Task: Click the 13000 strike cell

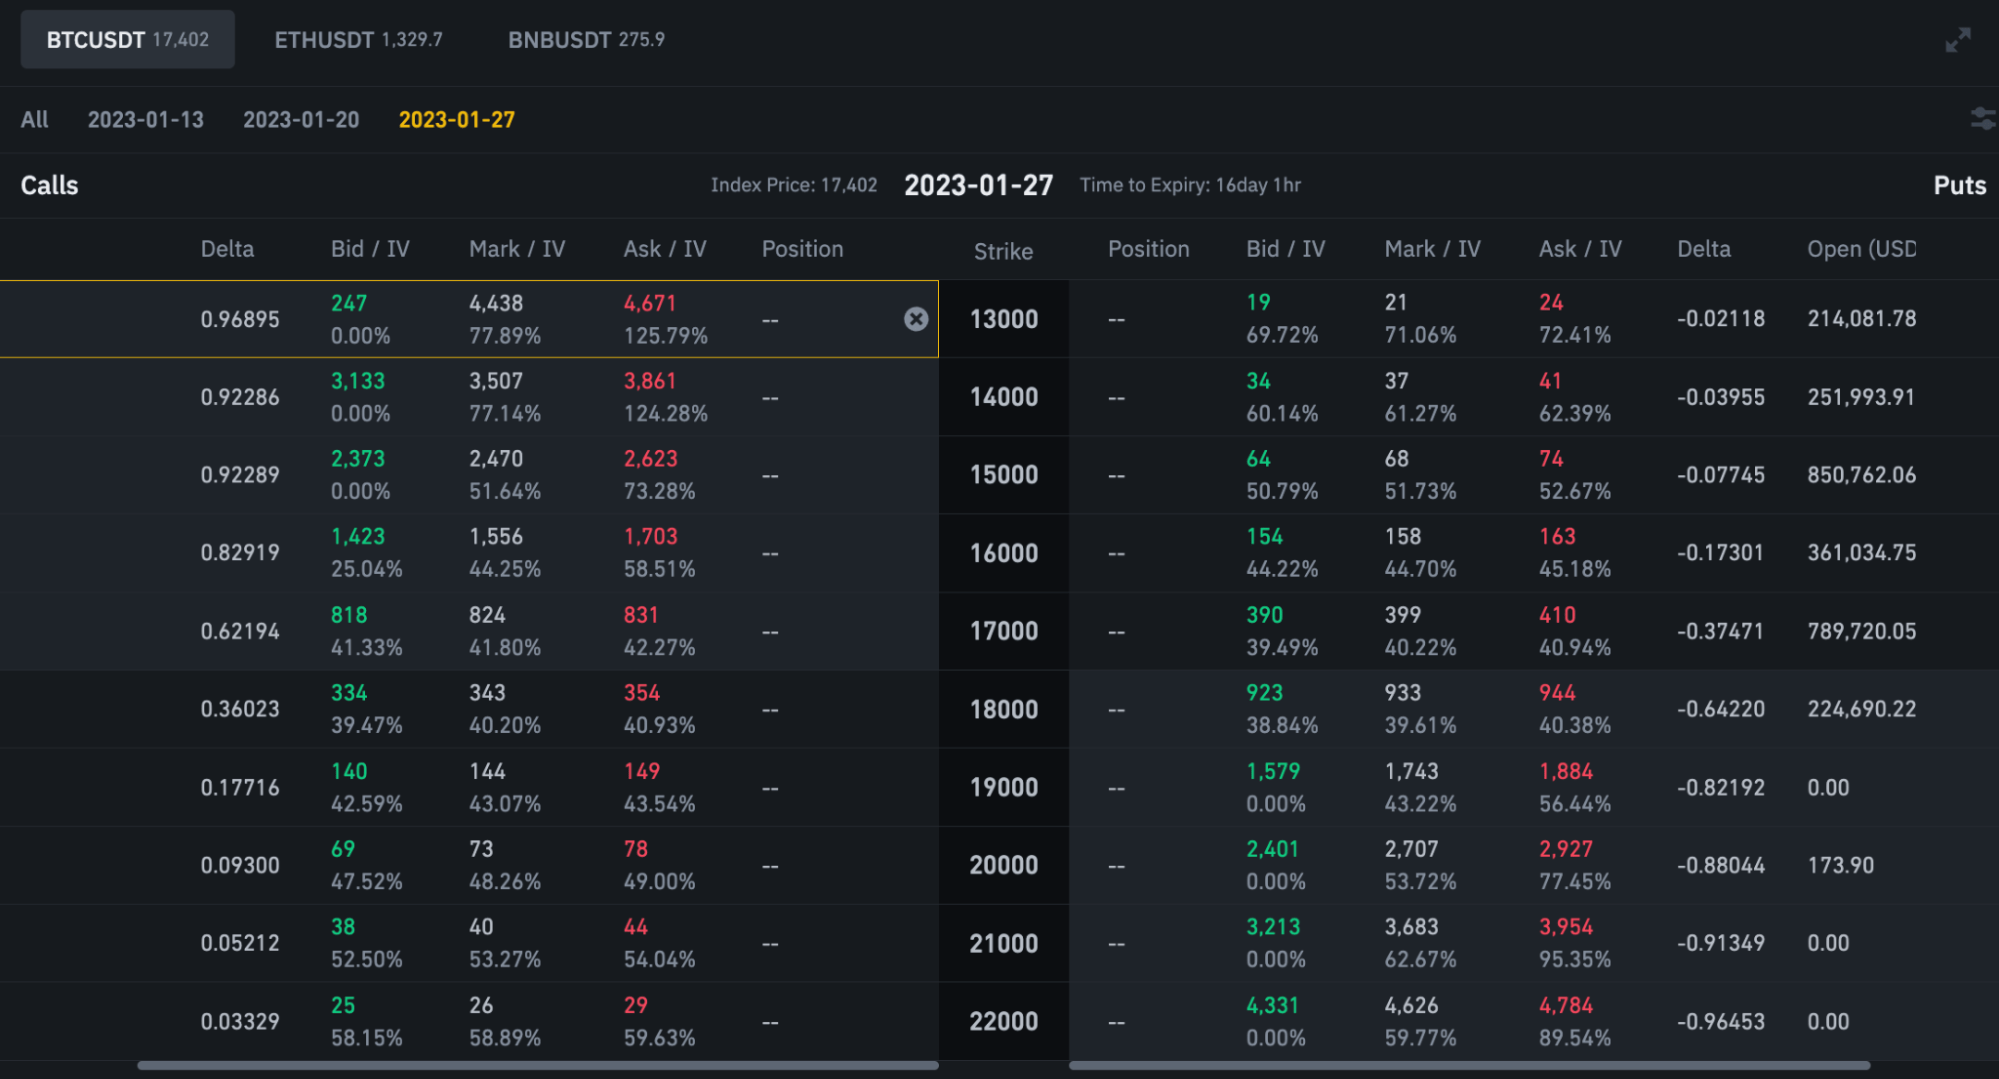Action: 1004,319
